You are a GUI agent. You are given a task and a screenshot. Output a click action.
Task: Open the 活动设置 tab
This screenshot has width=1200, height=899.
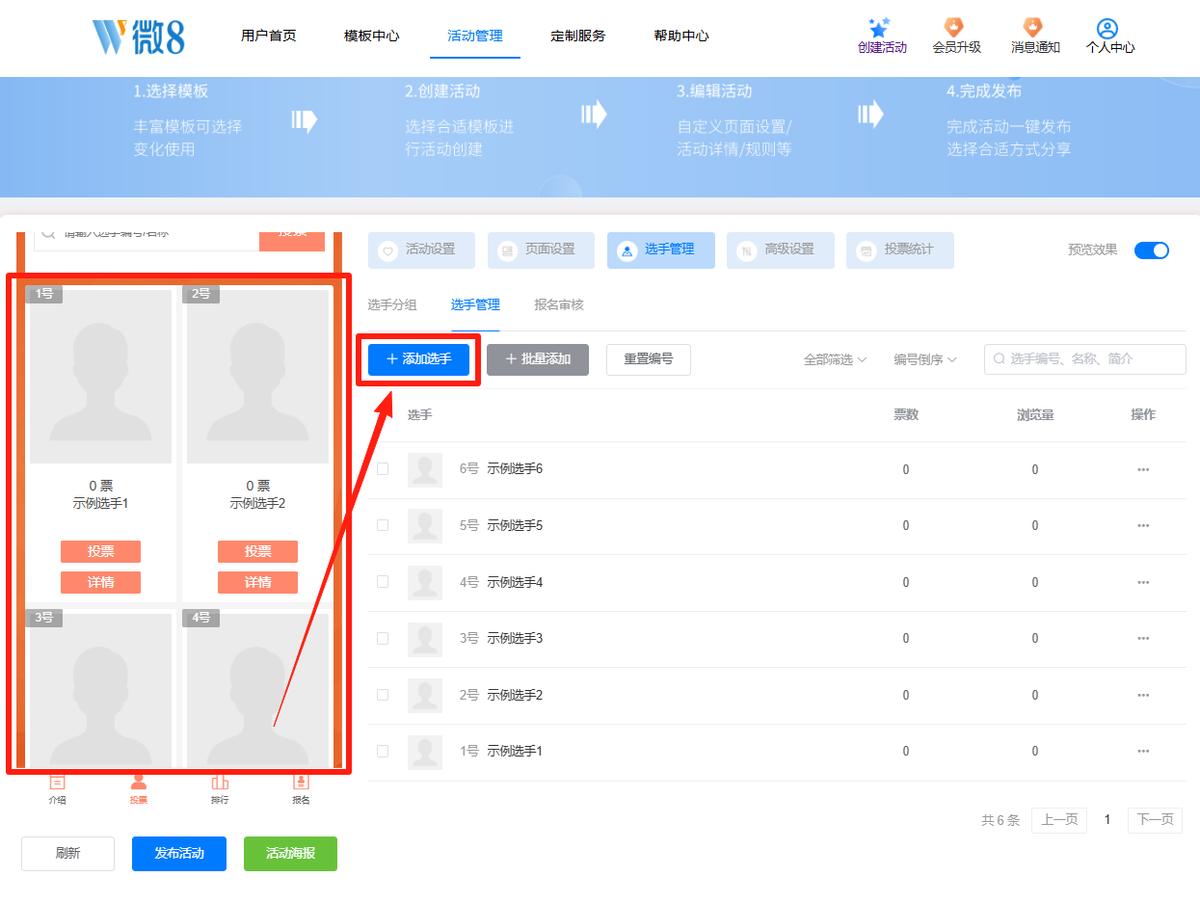pos(421,250)
